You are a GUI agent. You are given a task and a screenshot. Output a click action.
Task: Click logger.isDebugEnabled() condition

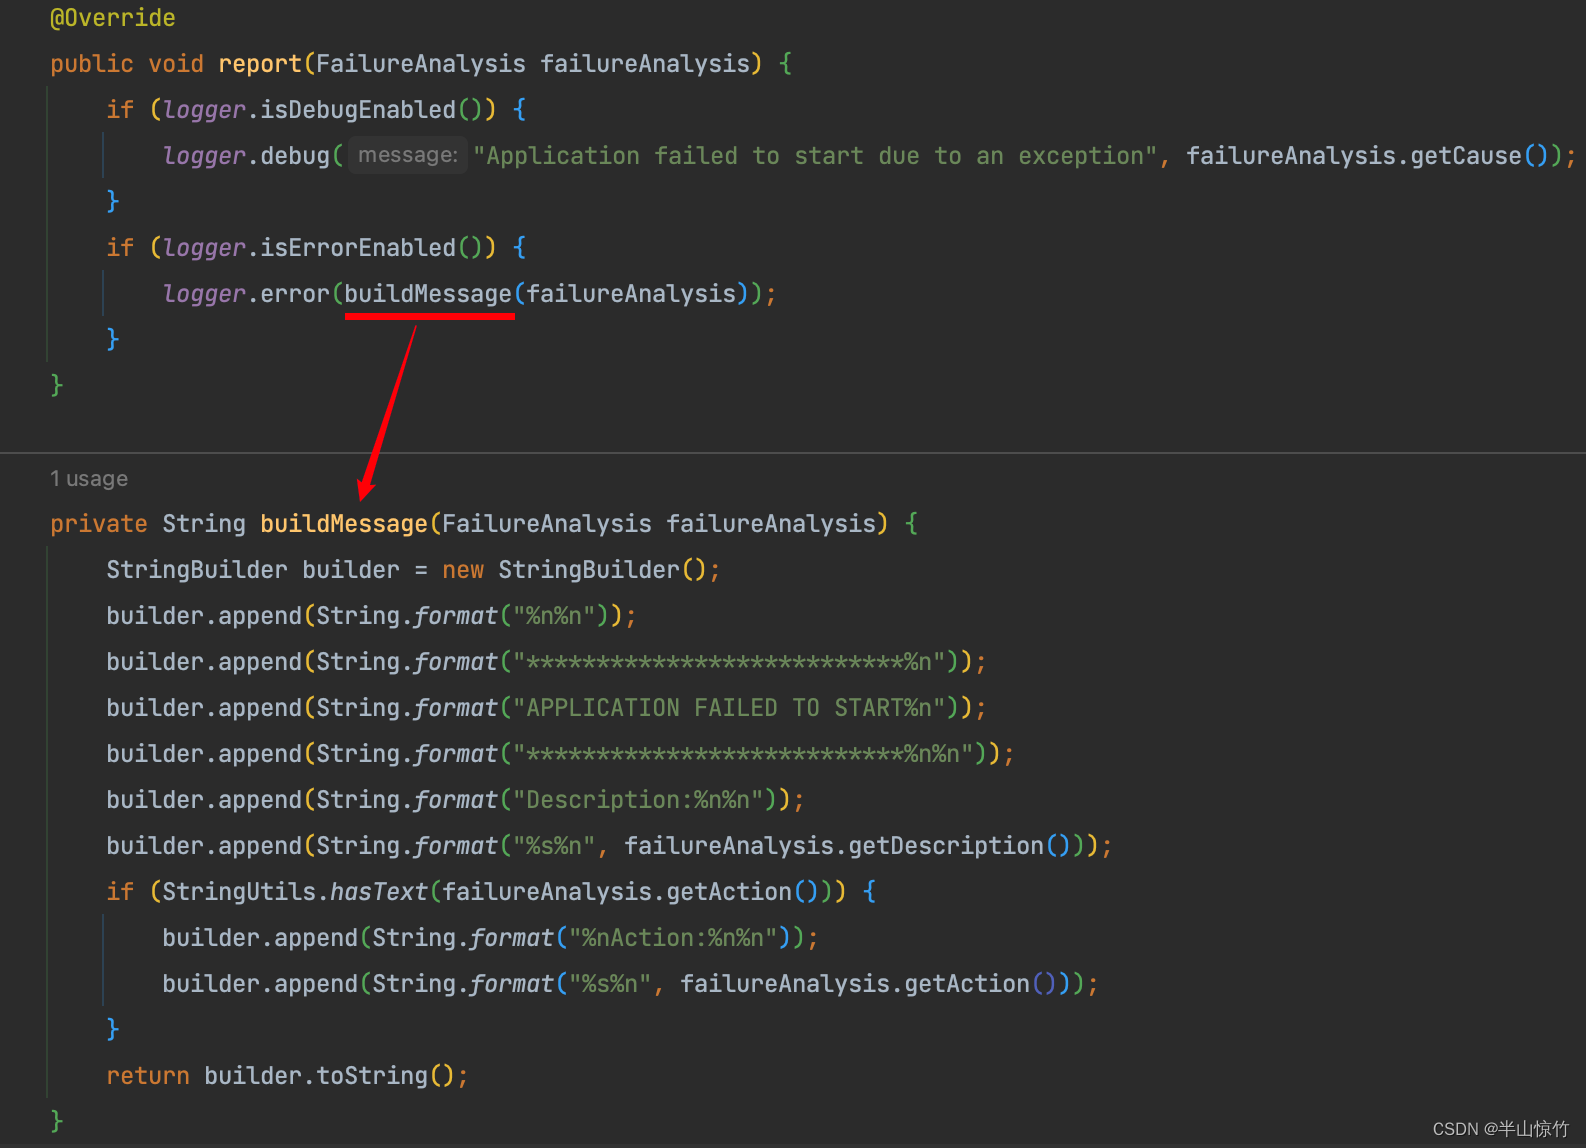(x=323, y=110)
